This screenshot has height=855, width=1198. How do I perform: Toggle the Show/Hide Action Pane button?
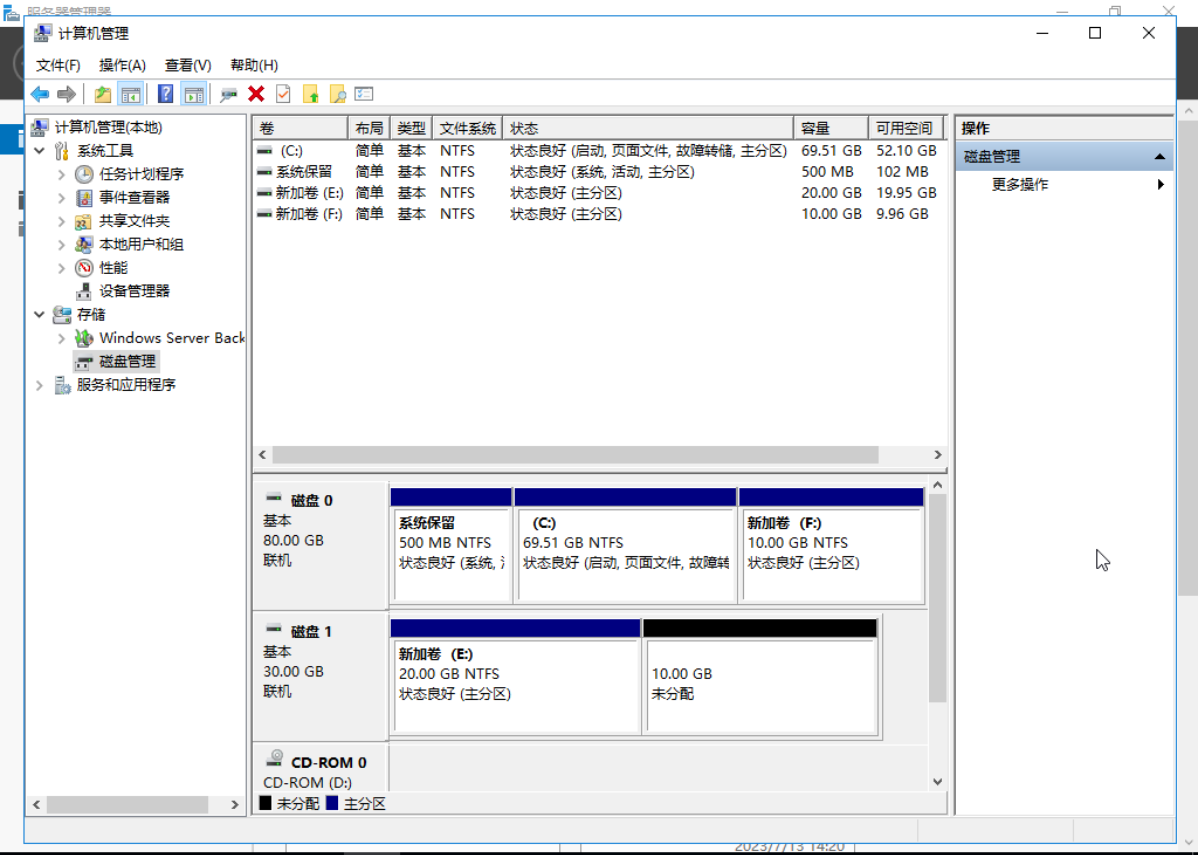pos(194,94)
